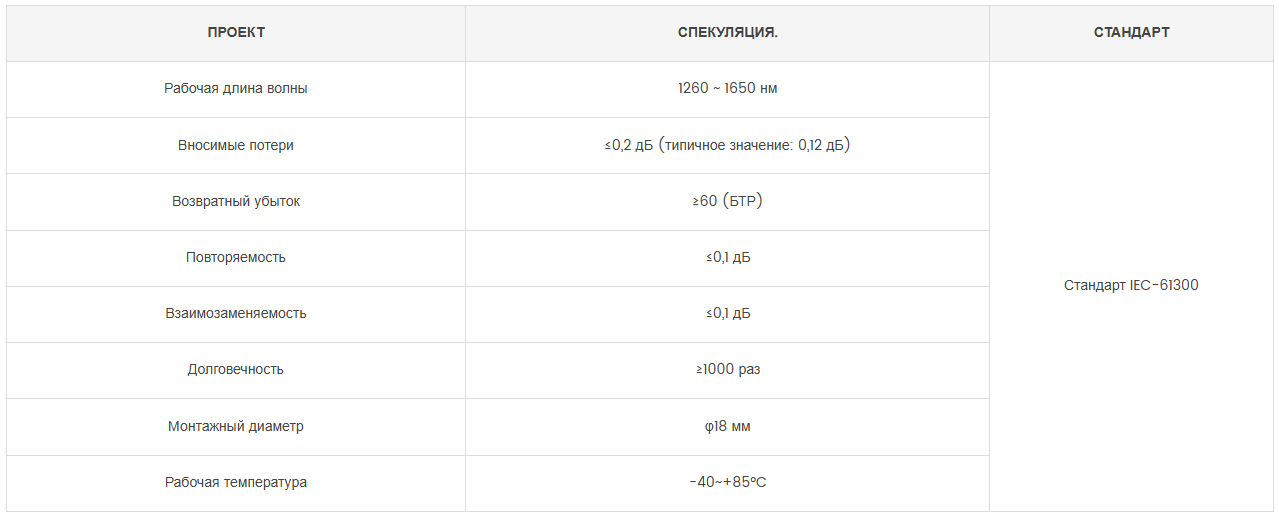Click the ≤0,1 дБ value for Повторяемость
The width and height of the screenshot is (1279, 521).
tap(727, 257)
